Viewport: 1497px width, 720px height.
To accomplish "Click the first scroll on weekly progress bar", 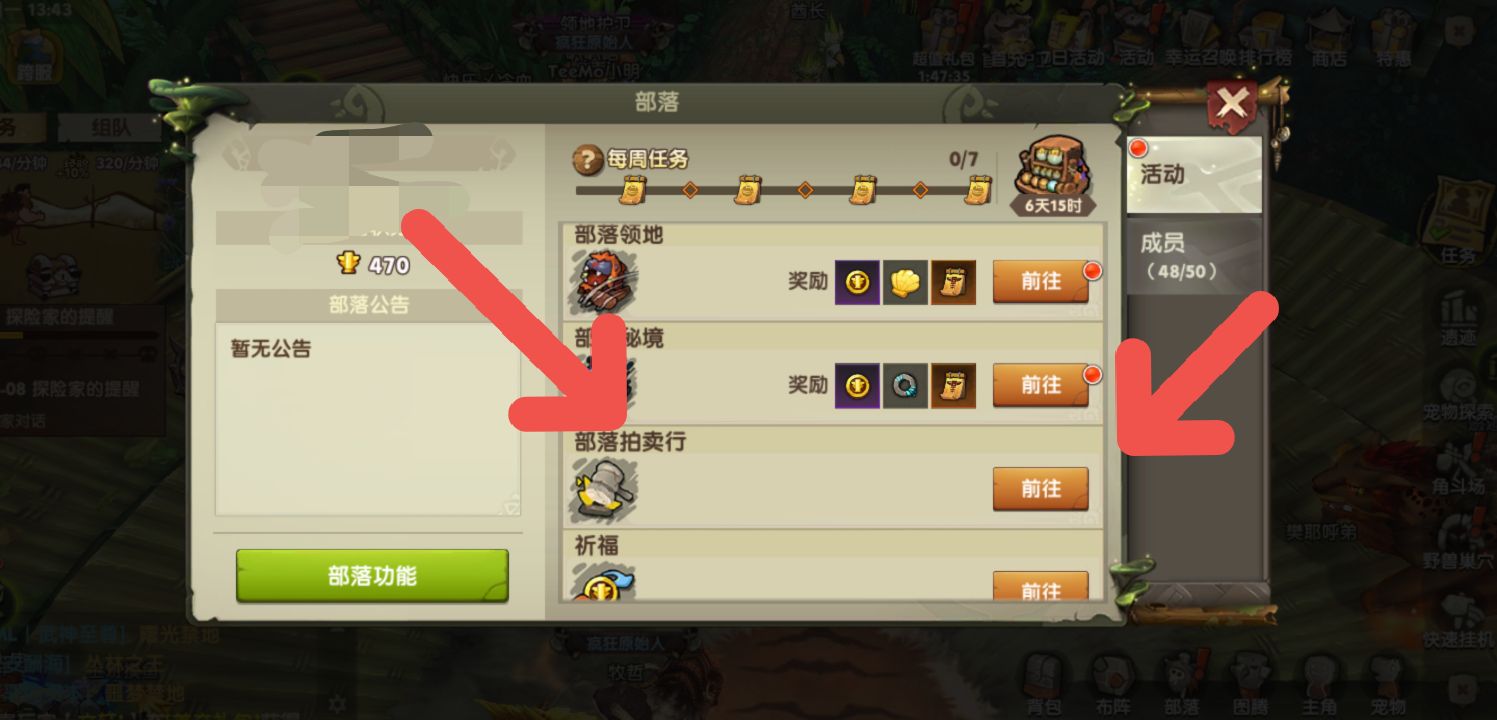I will [x=632, y=189].
